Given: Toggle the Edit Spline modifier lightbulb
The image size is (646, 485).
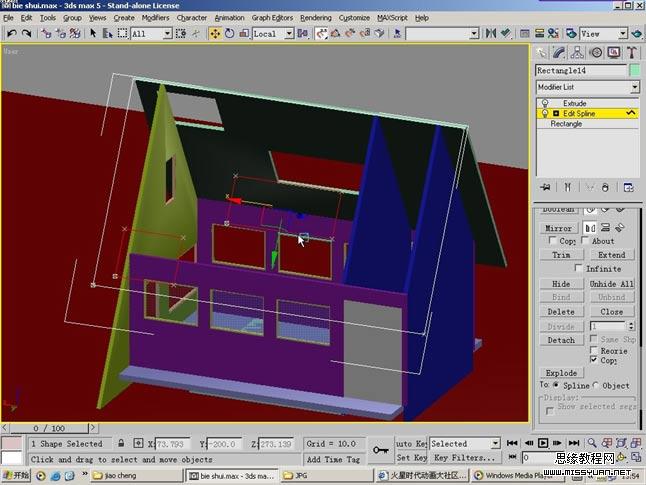Looking at the screenshot, I should [x=545, y=113].
